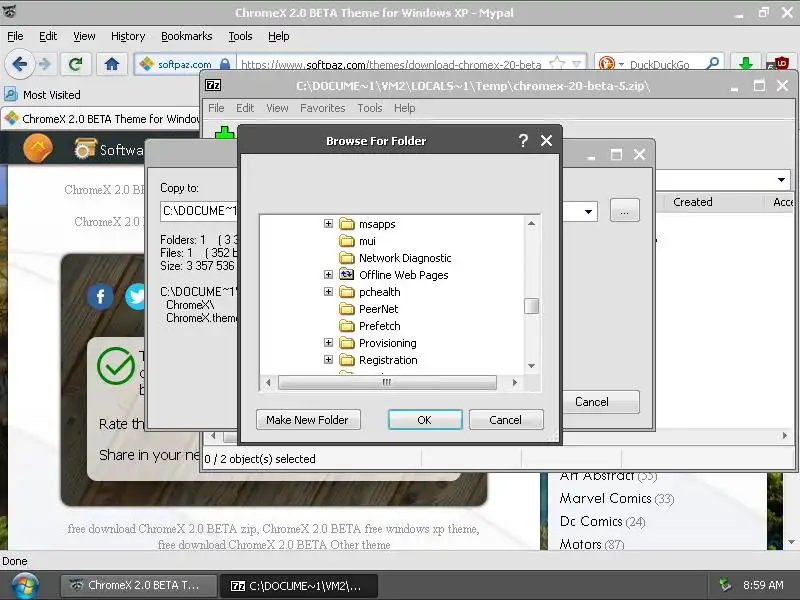This screenshot has height=600, width=800.
Task: Click the web page scroll down arrow
Action: 791,542
